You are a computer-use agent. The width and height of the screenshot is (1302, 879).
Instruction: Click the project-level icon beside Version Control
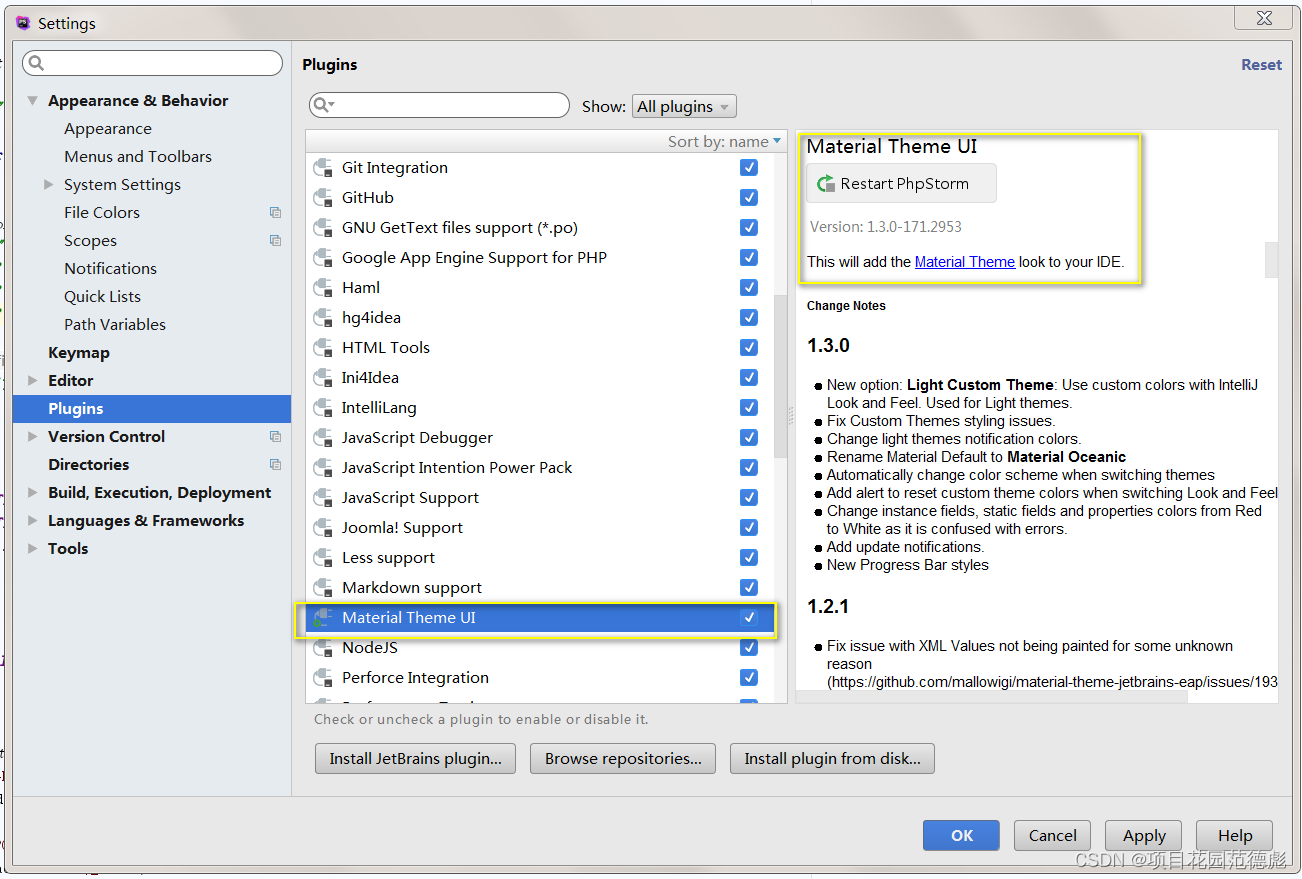pyautogui.click(x=275, y=437)
